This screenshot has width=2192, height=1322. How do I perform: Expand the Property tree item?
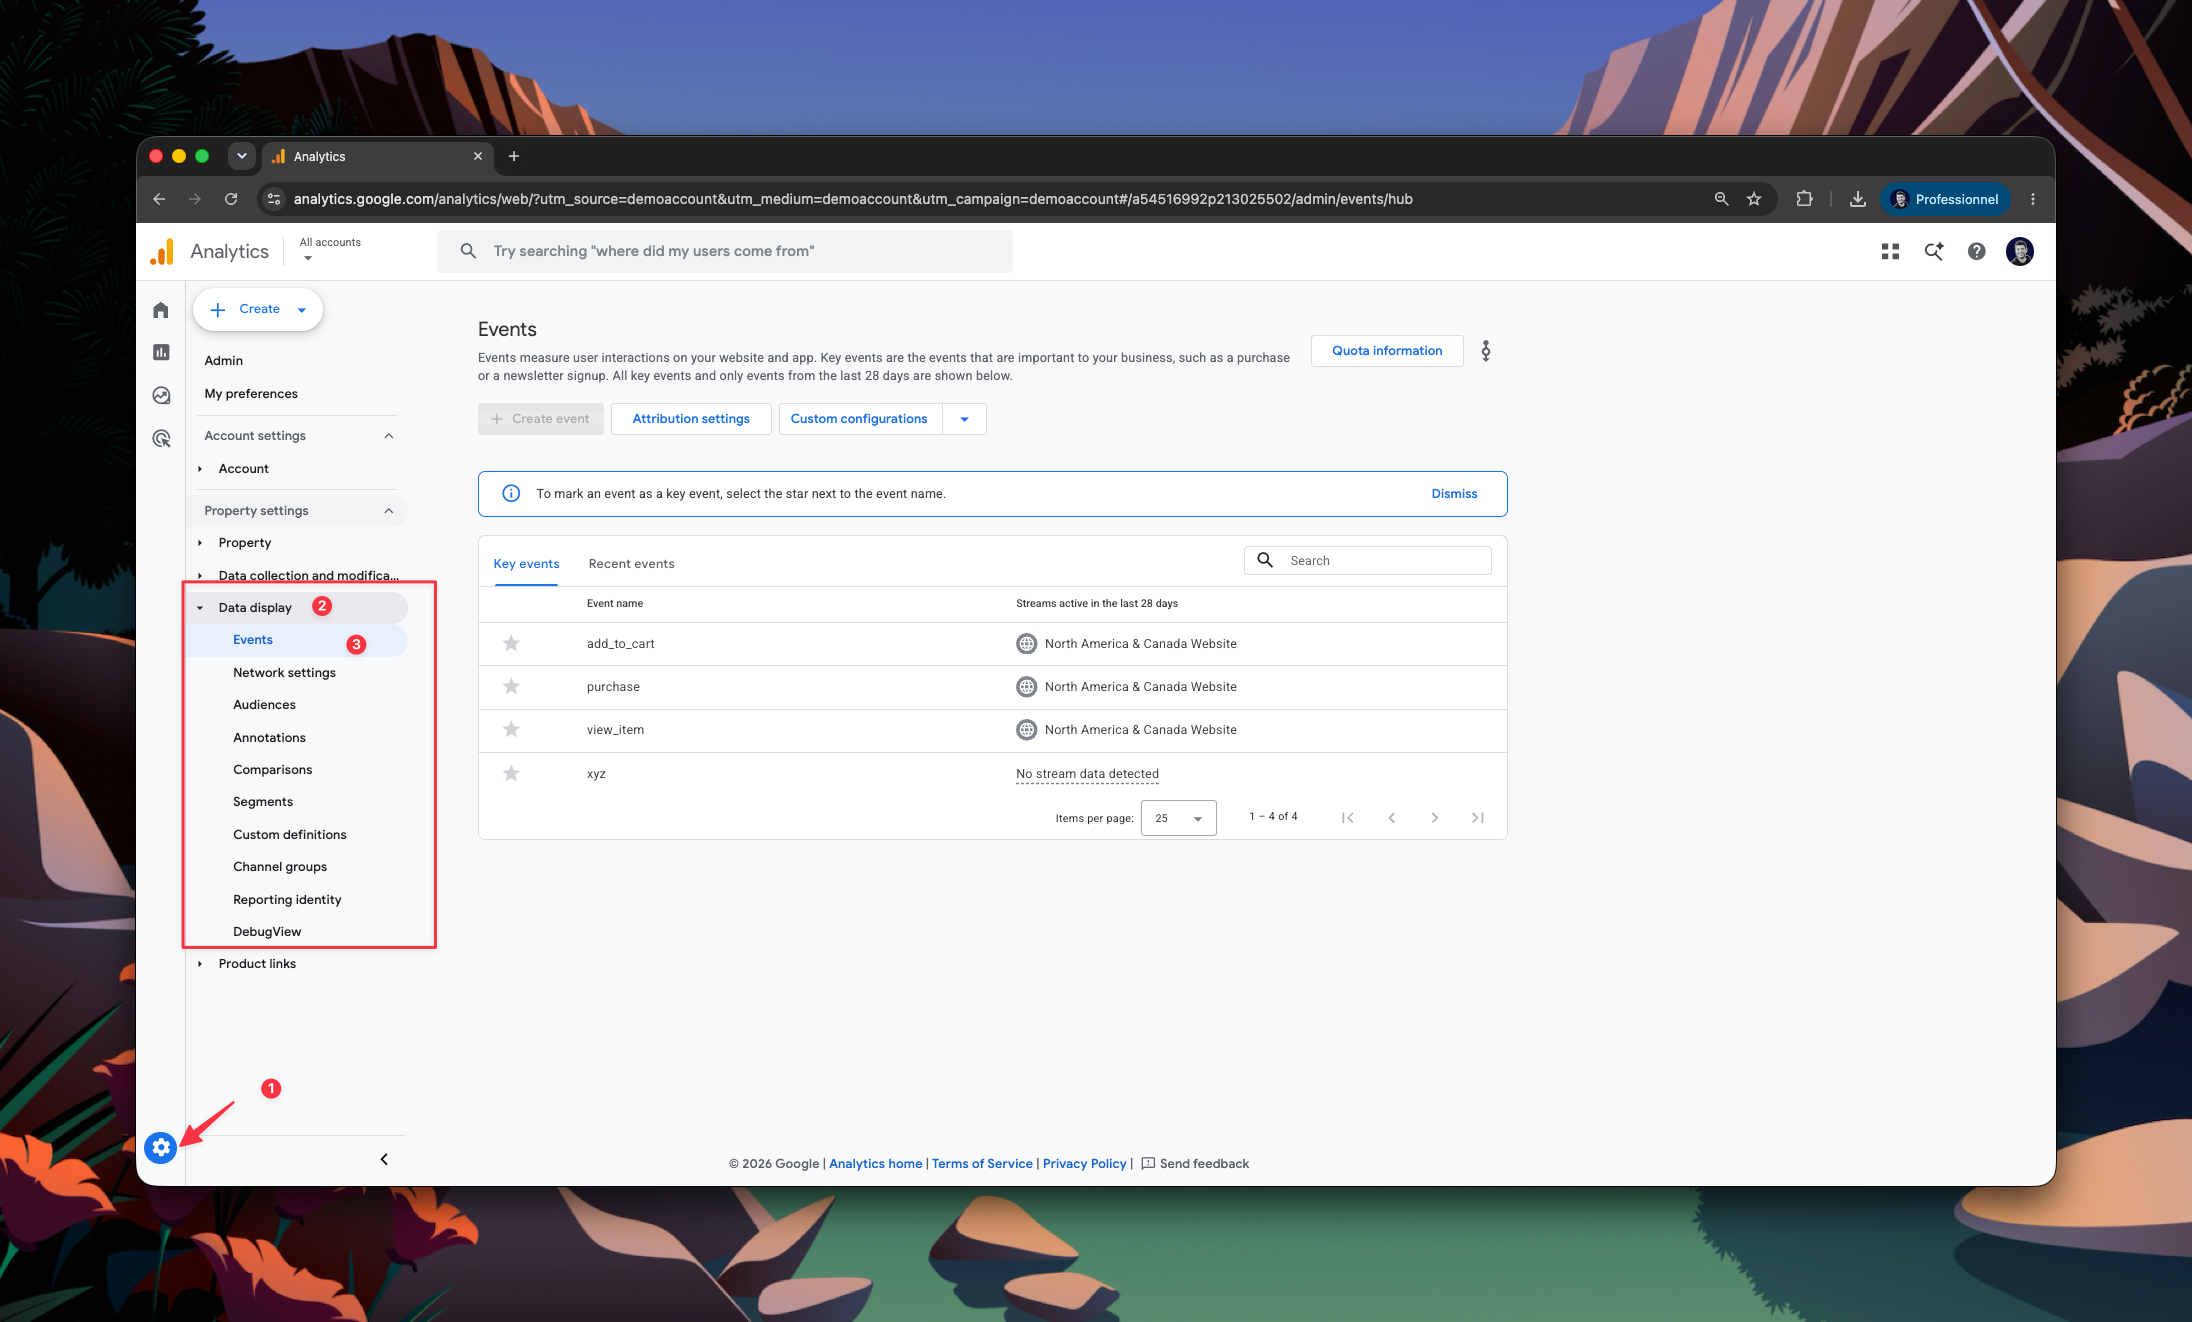click(x=200, y=543)
